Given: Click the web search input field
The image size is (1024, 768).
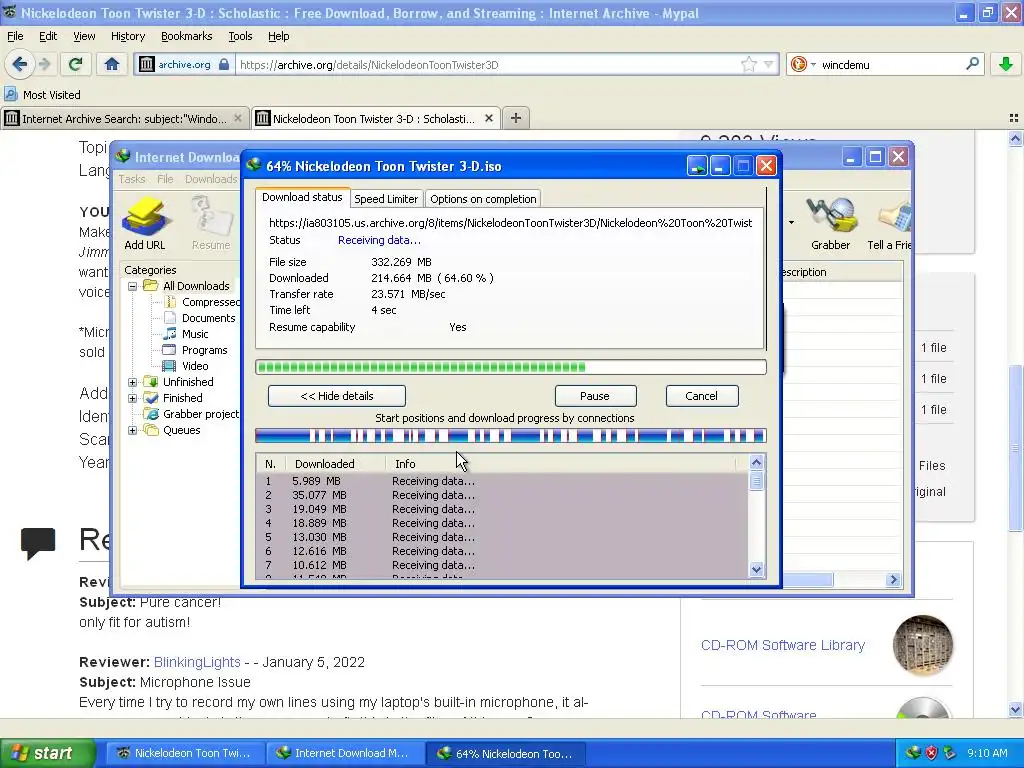Looking at the screenshot, I should click(891, 64).
